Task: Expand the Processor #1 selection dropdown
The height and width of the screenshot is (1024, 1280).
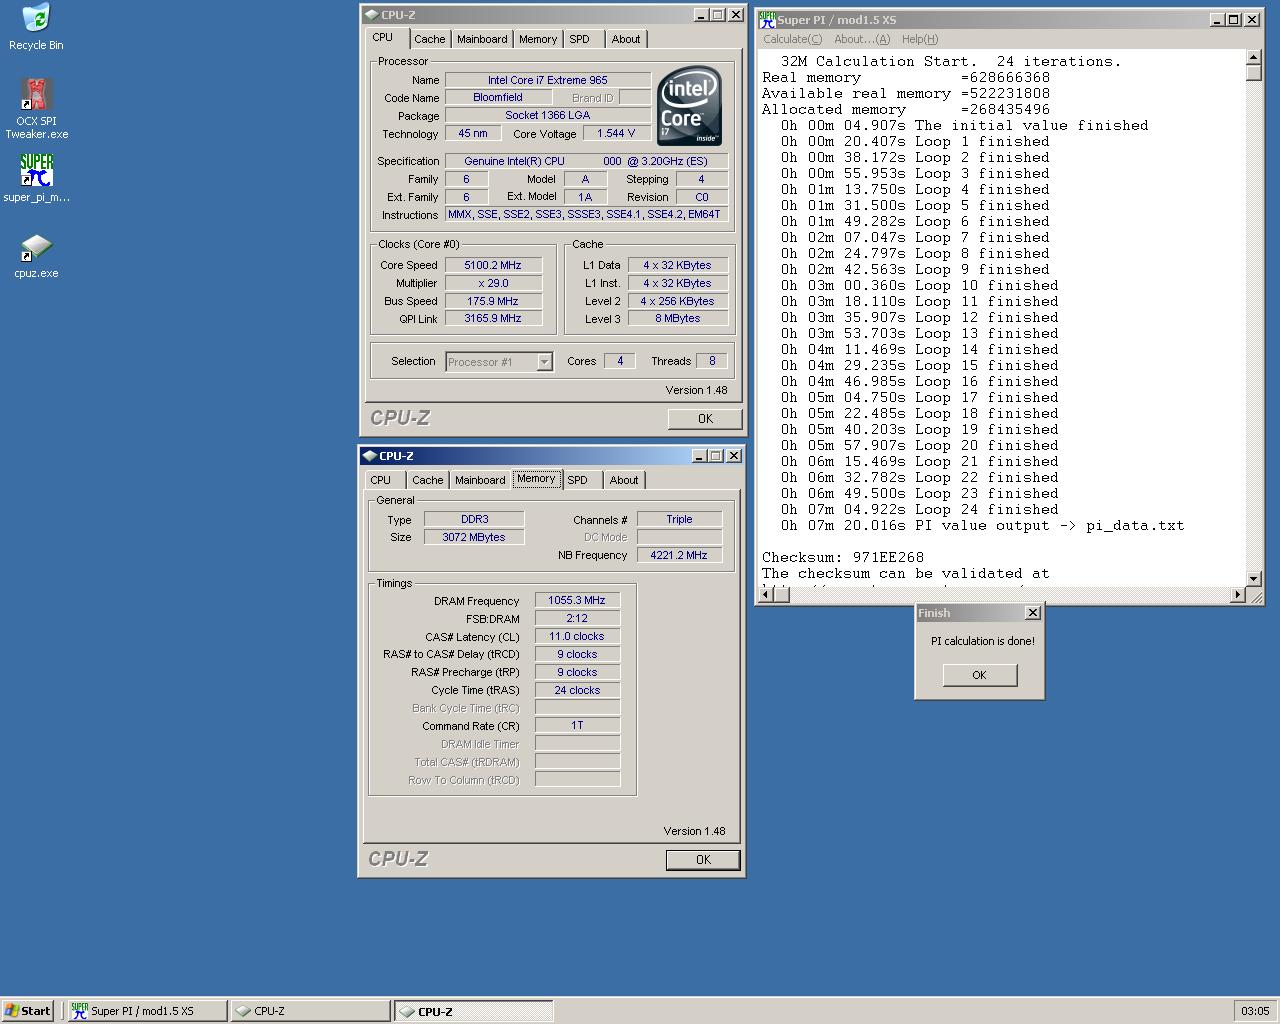Action: pos(545,362)
